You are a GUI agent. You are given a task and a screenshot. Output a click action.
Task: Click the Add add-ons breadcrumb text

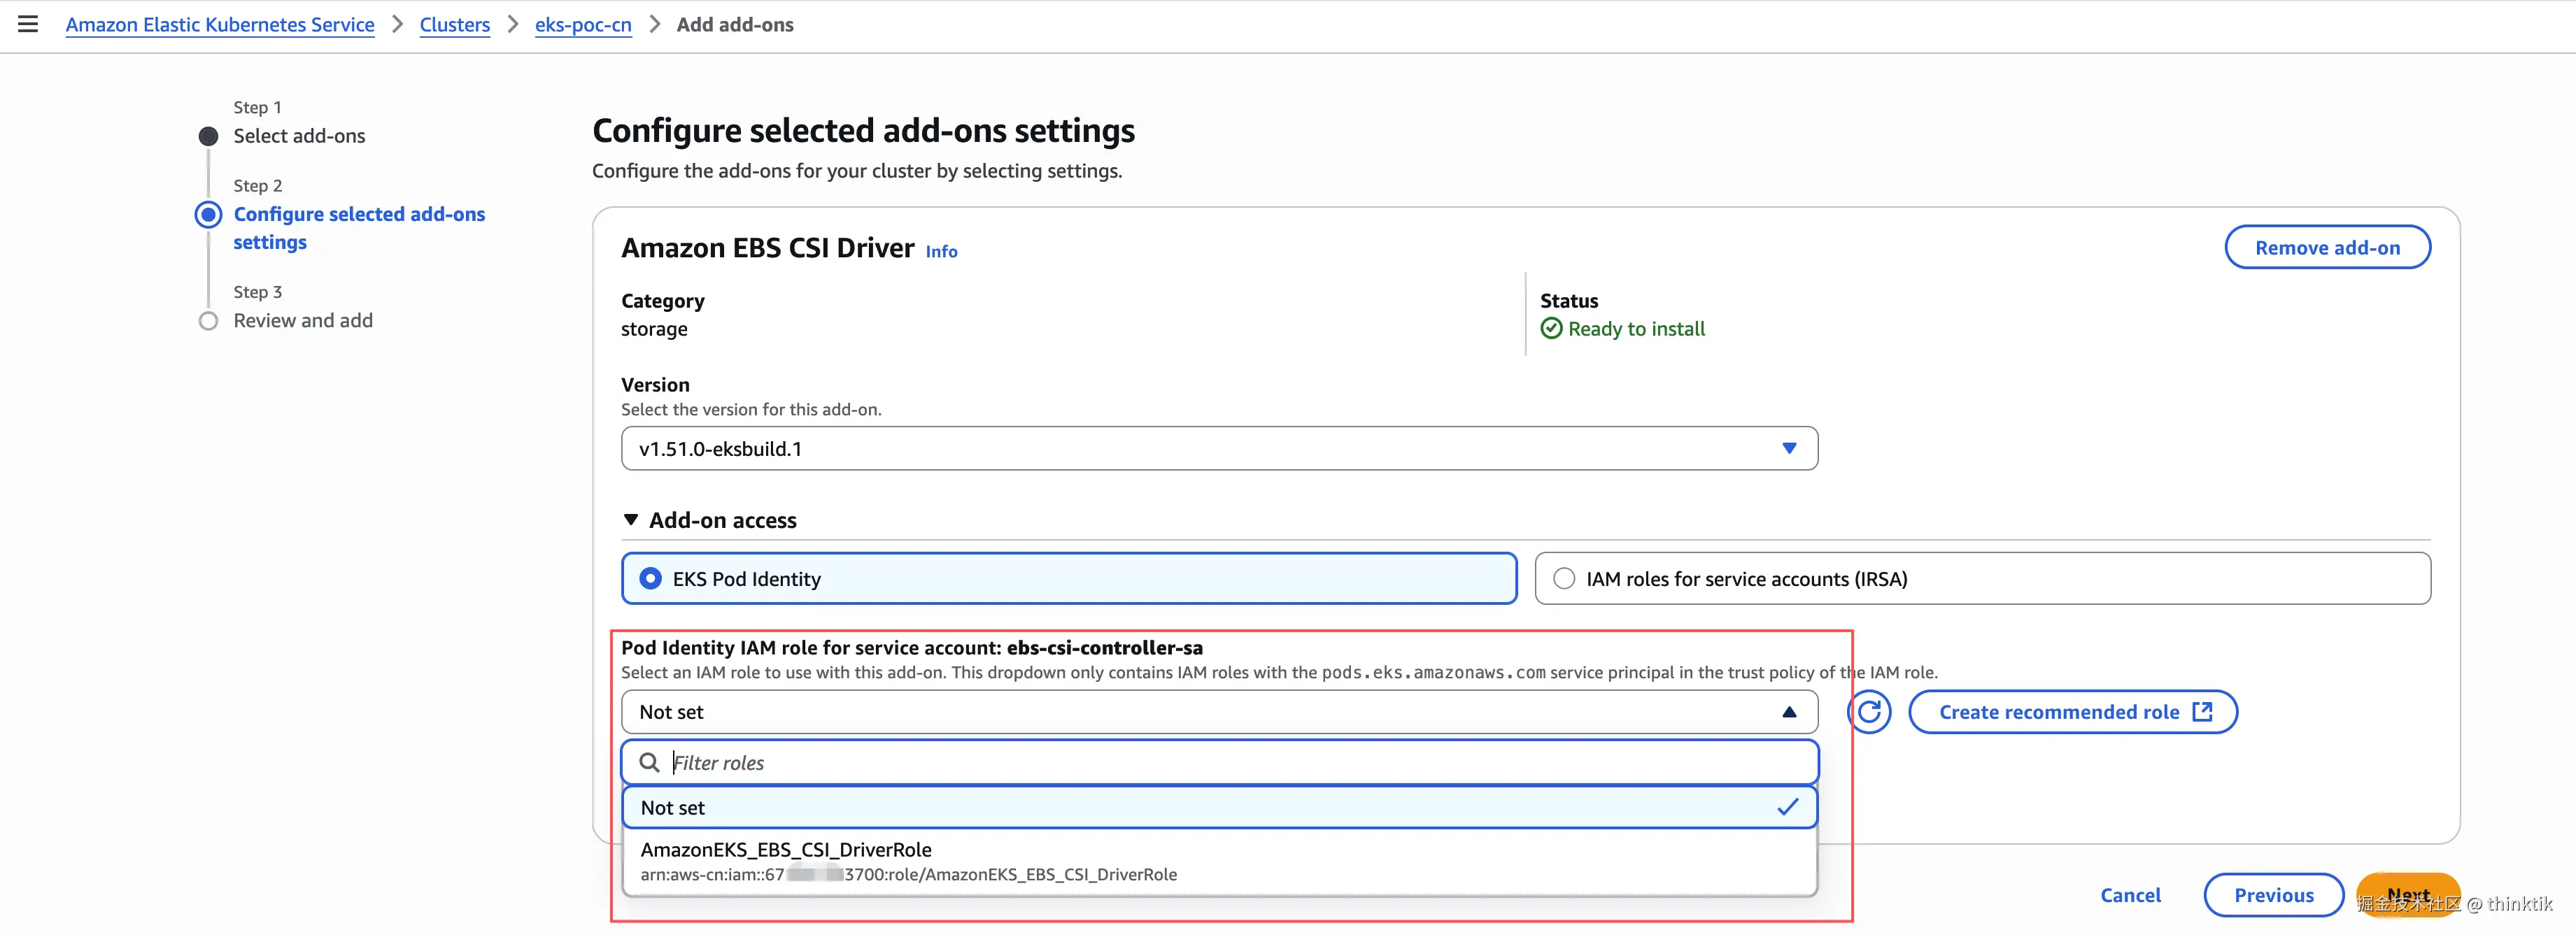(735, 25)
